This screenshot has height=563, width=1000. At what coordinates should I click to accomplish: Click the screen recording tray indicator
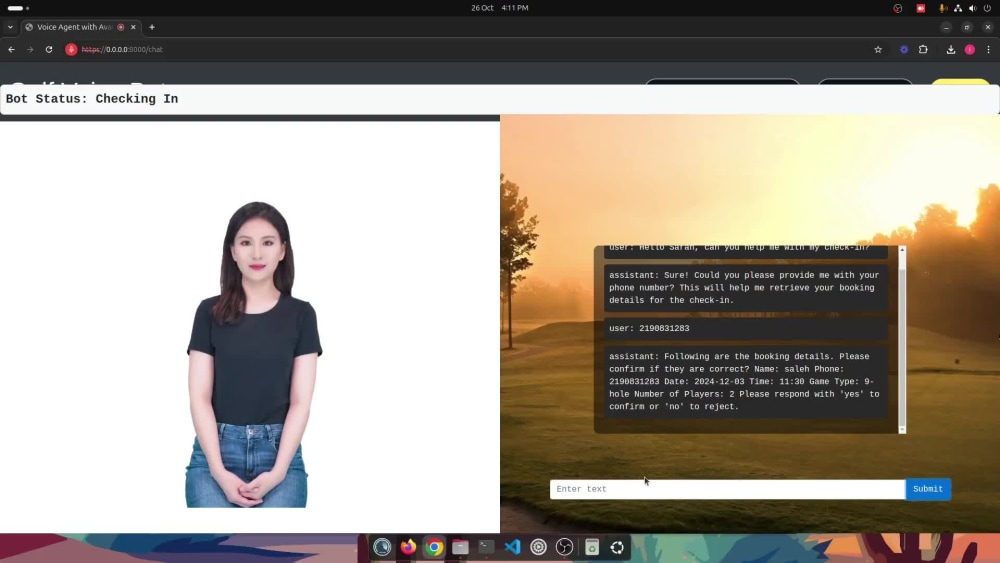tap(920, 8)
